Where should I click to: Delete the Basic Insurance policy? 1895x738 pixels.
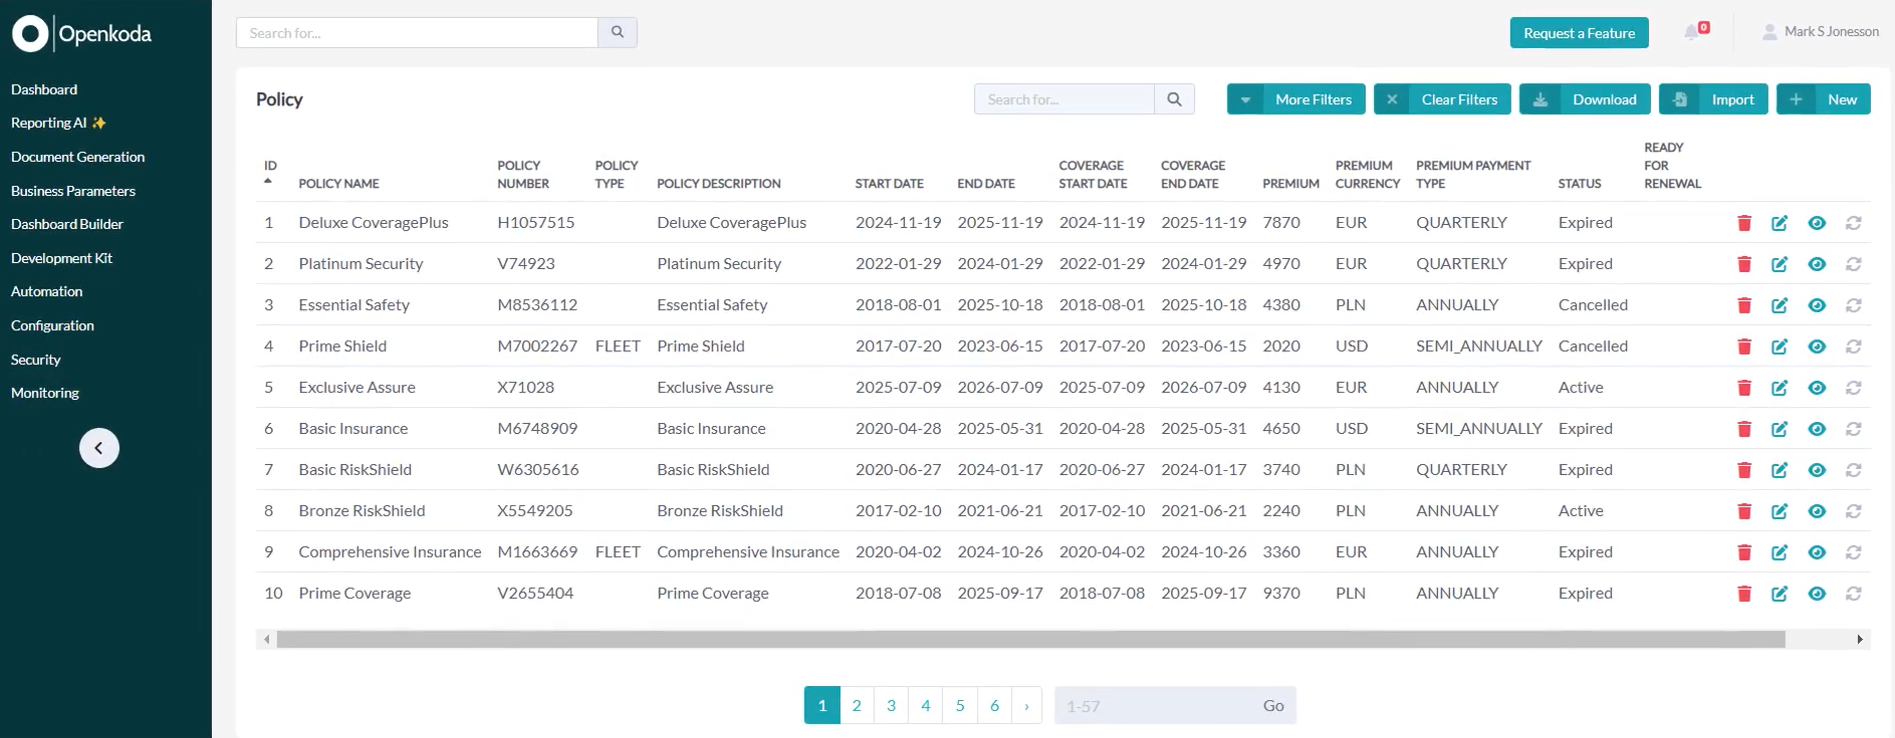1744,428
